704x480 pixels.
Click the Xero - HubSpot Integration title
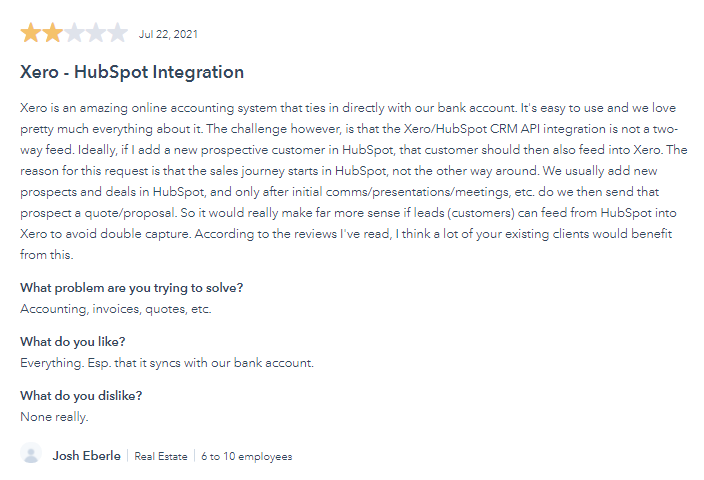(132, 72)
